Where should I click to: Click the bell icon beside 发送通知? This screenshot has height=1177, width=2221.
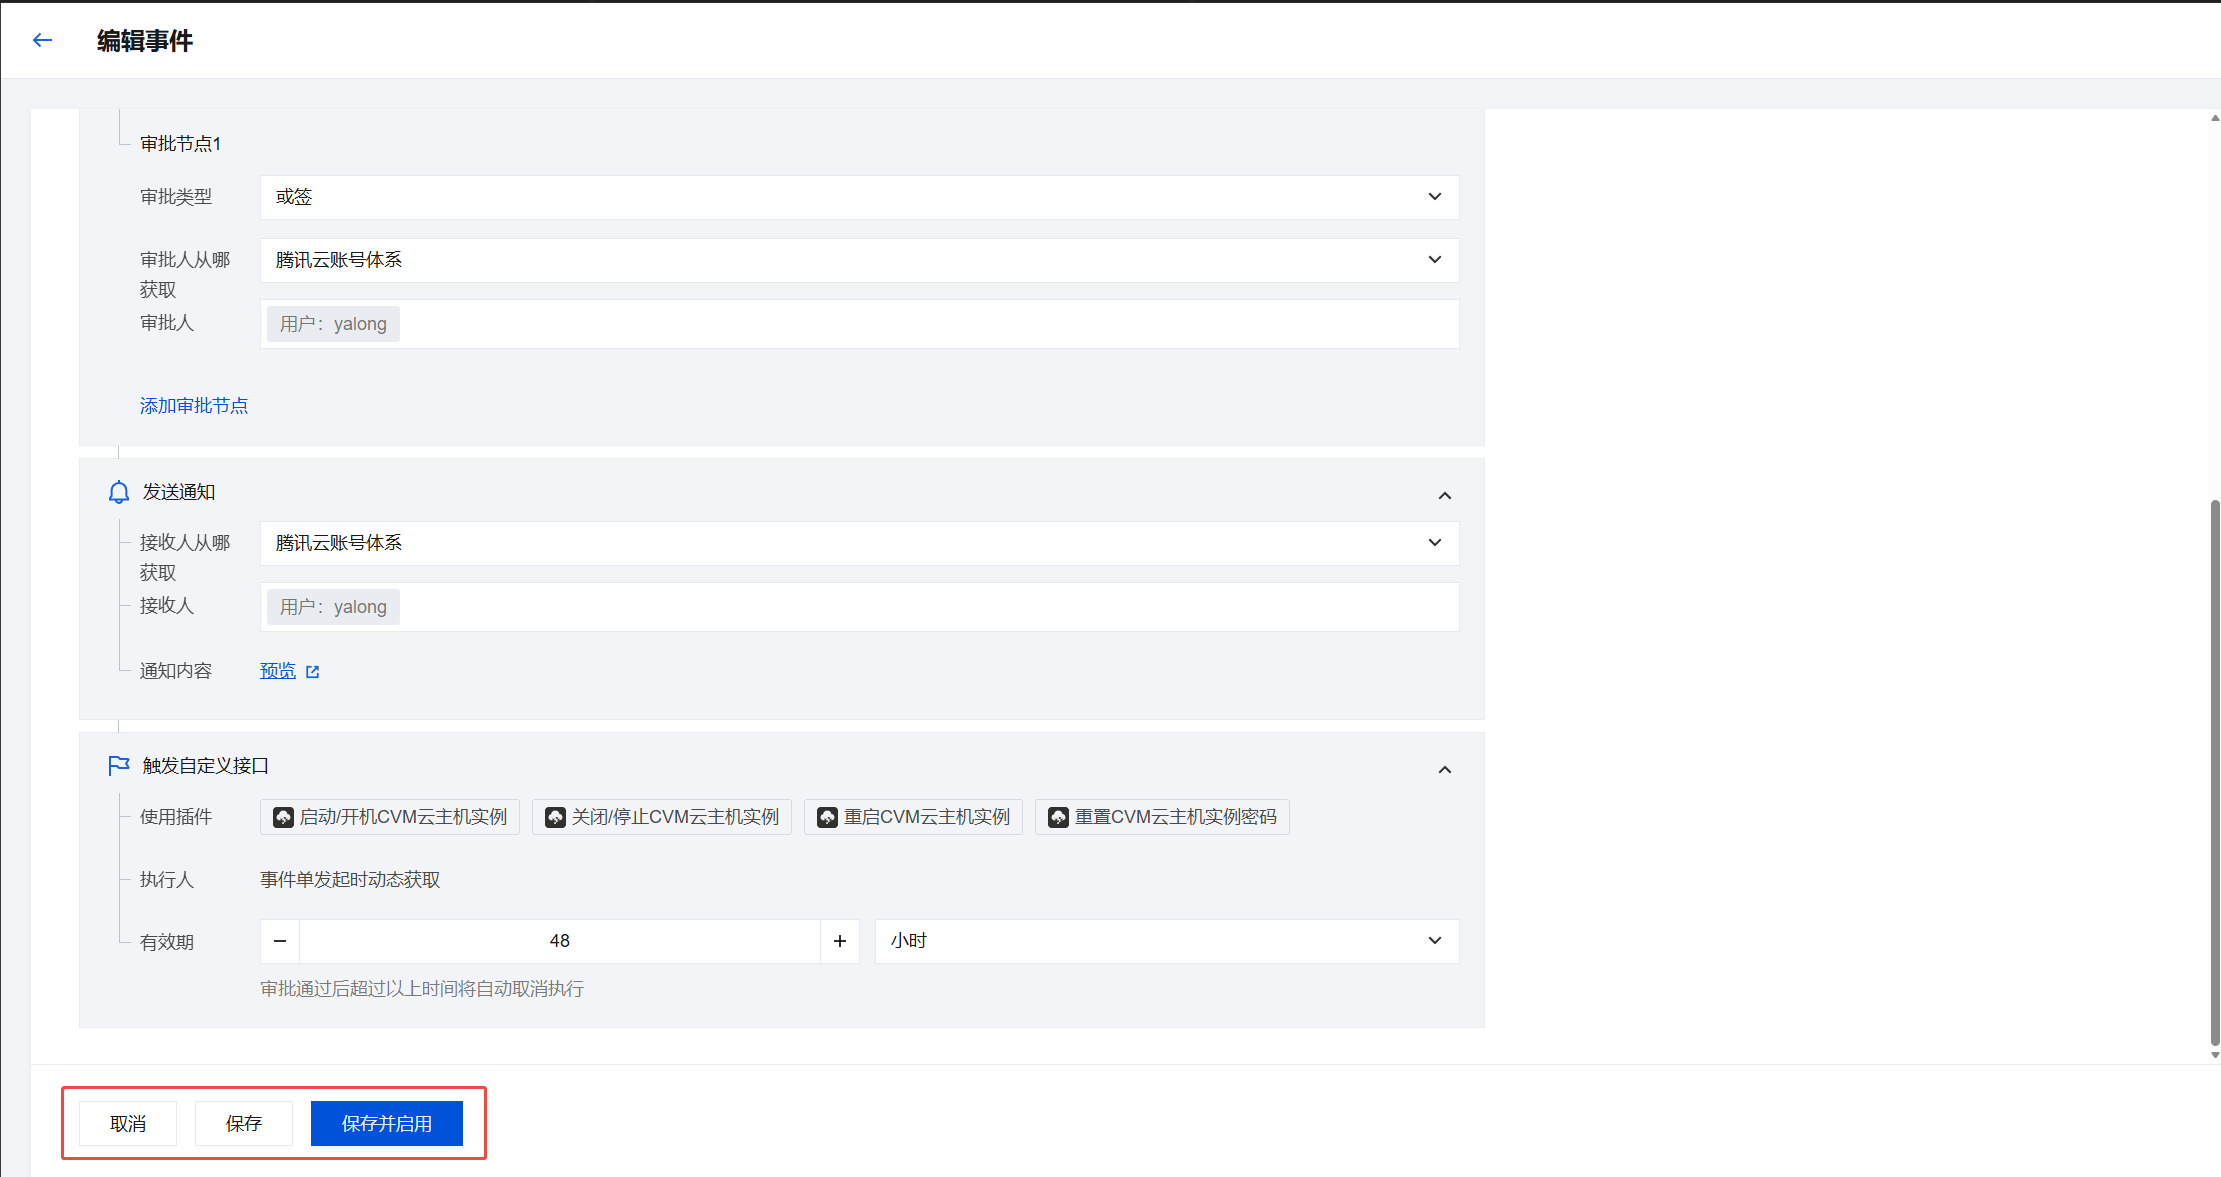(x=119, y=492)
